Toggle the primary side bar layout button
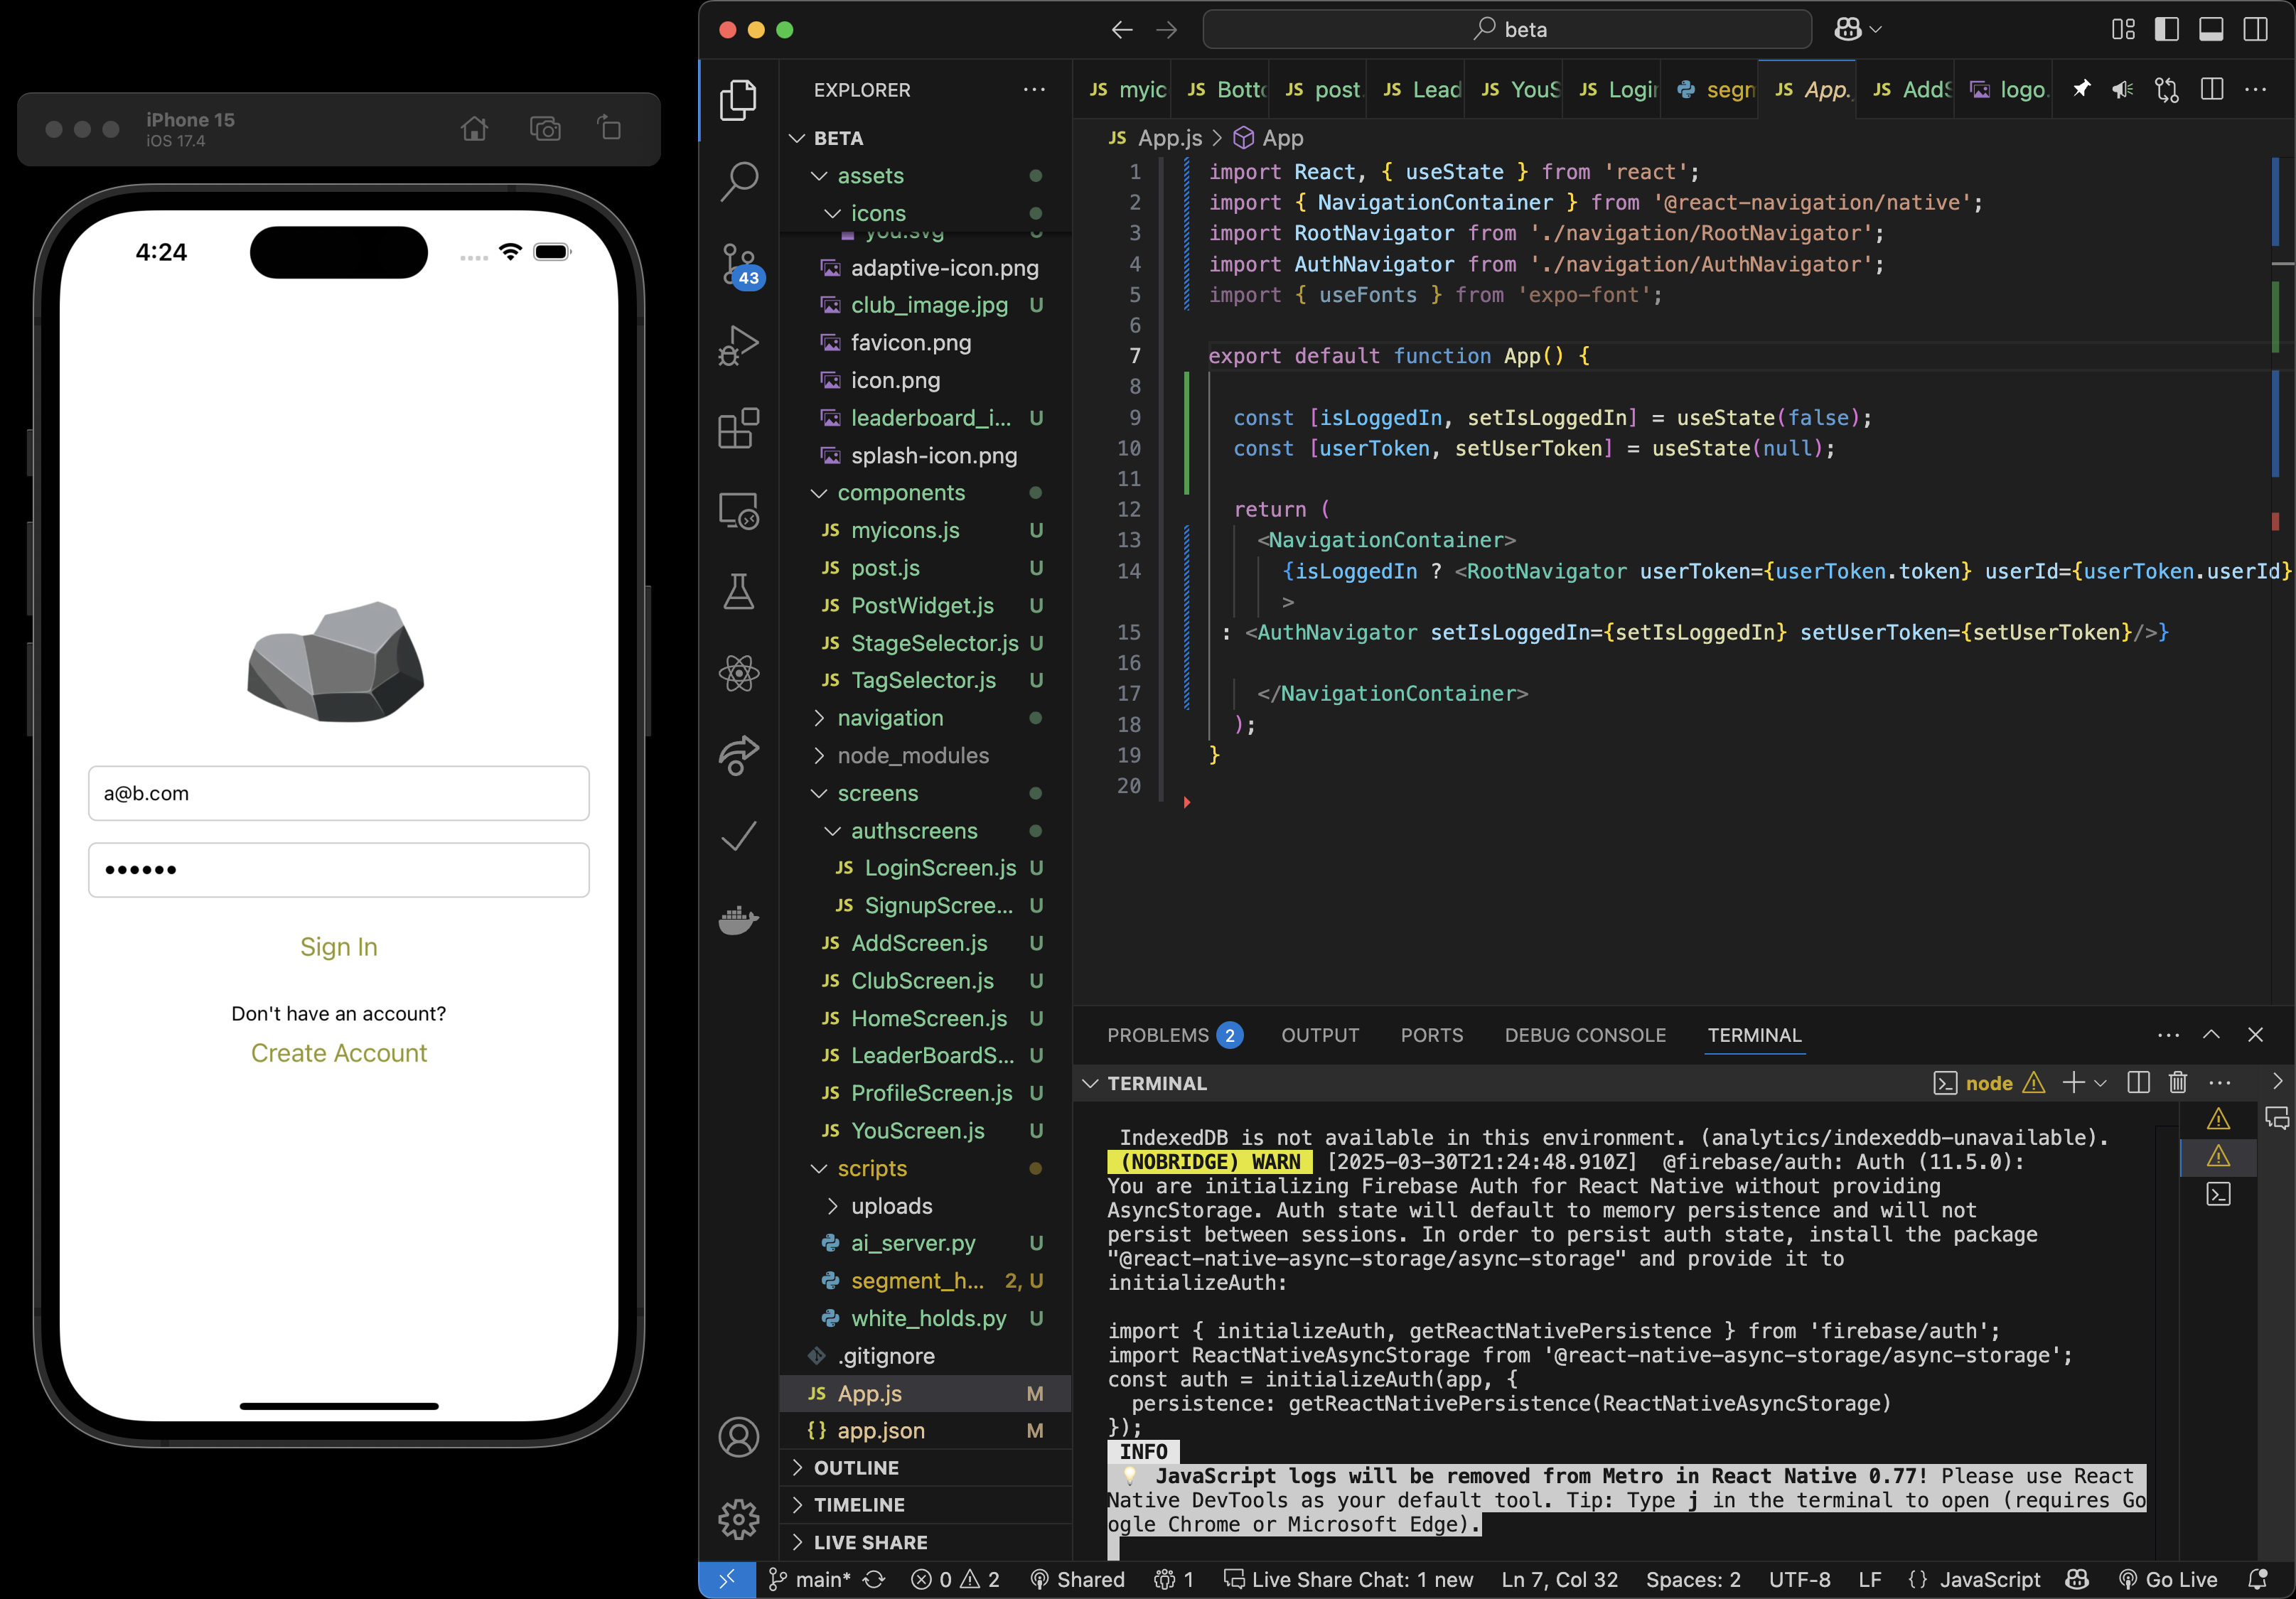2296x1599 pixels. pos(2167,29)
